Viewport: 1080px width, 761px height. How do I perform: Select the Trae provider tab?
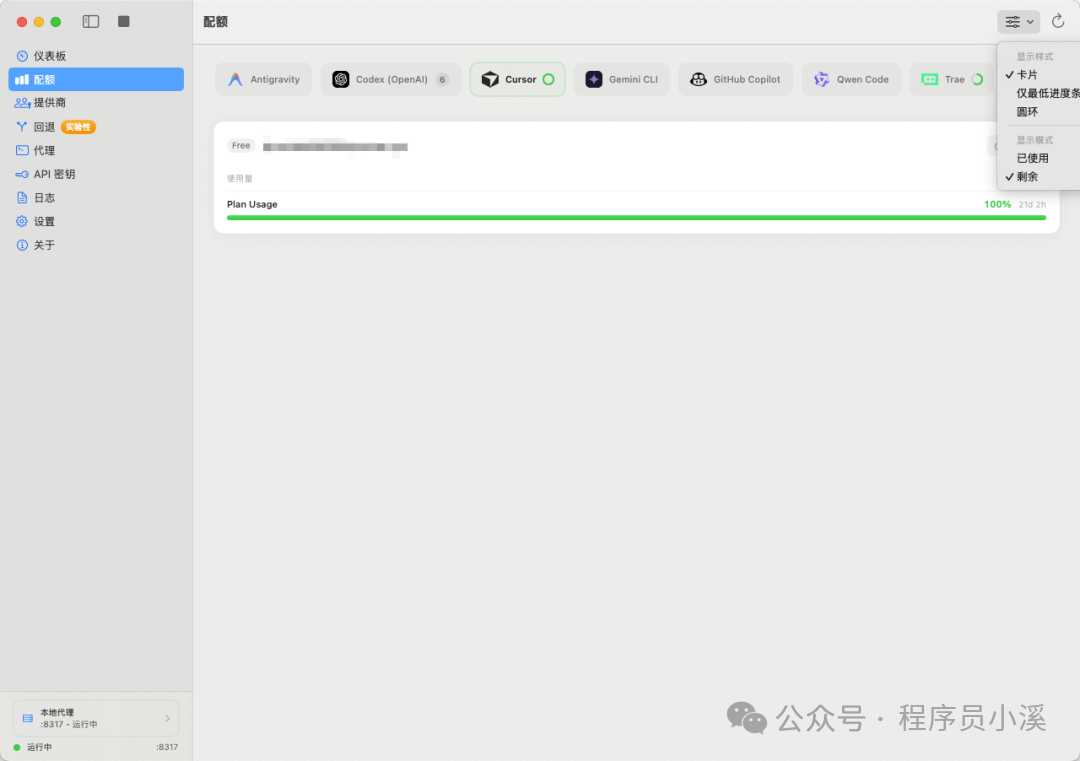tap(952, 79)
